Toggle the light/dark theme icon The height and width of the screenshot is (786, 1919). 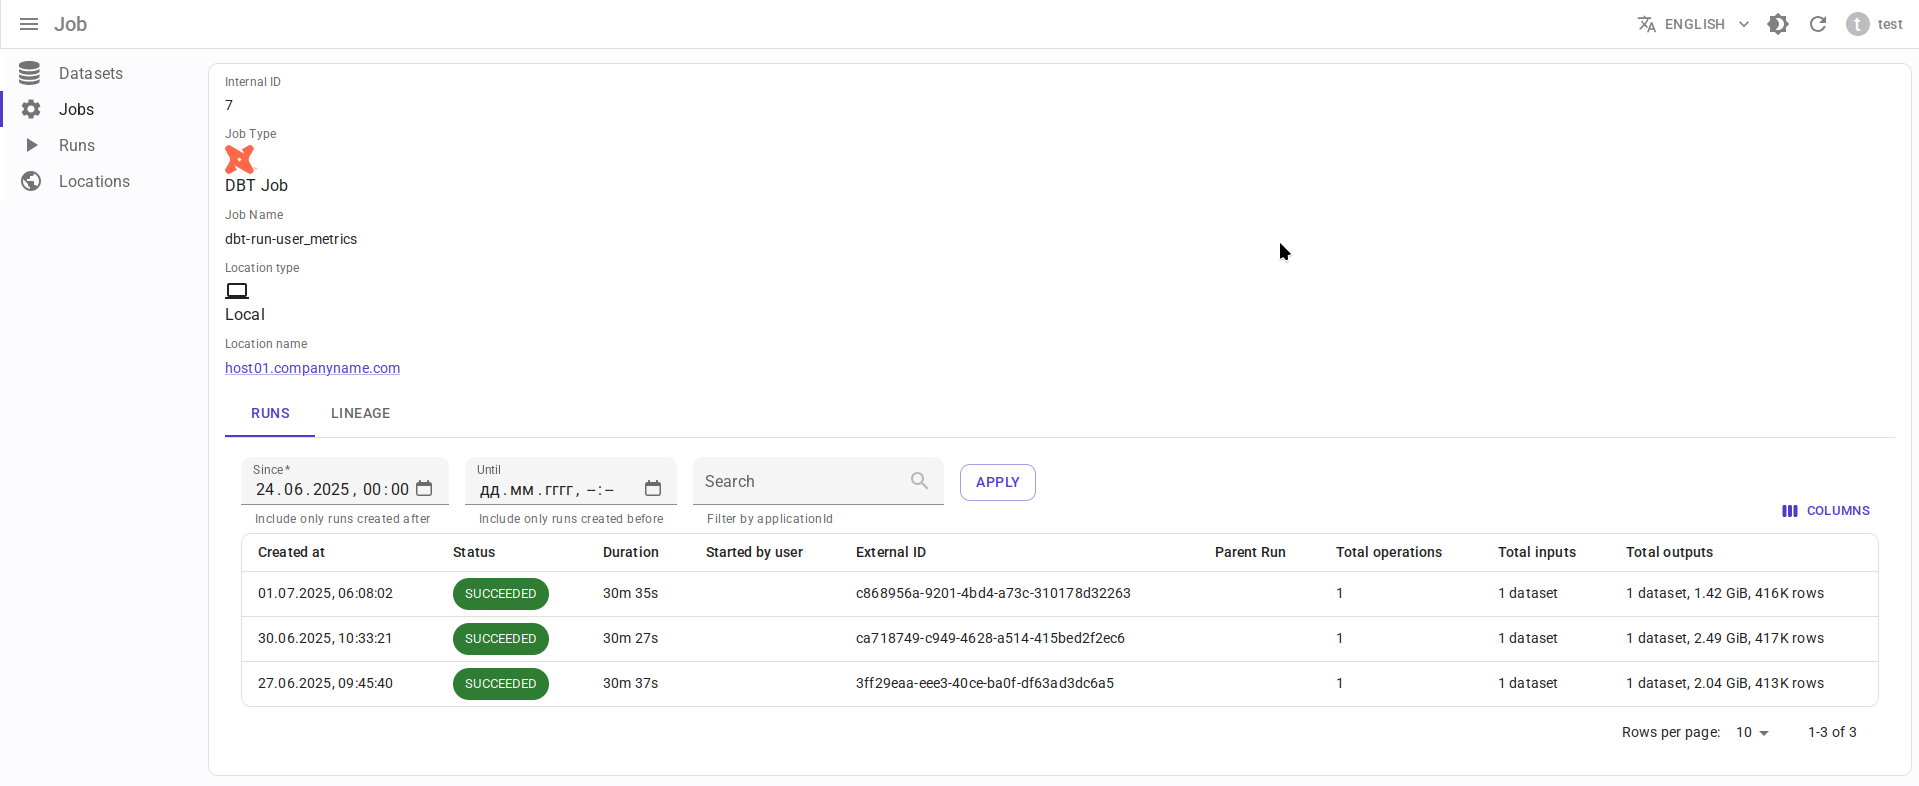[1778, 24]
